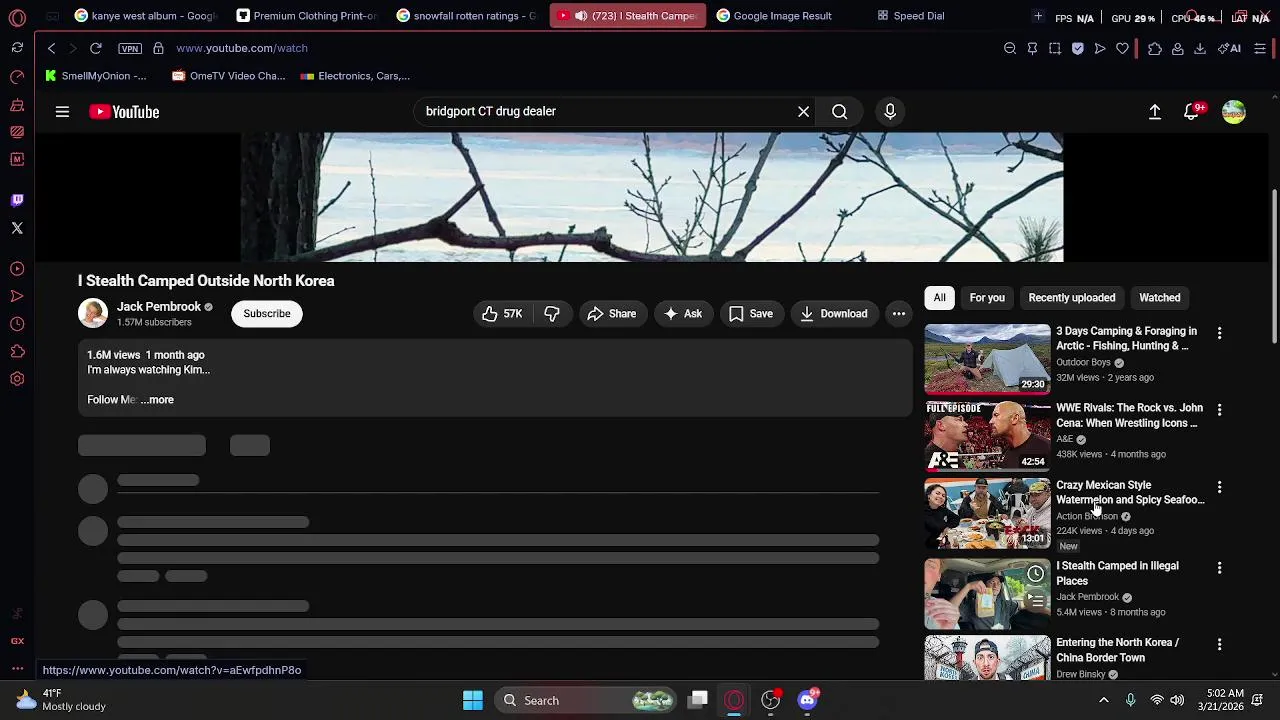1280x720 pixels.
Task: Reload the page
Action: pos(96,48)
